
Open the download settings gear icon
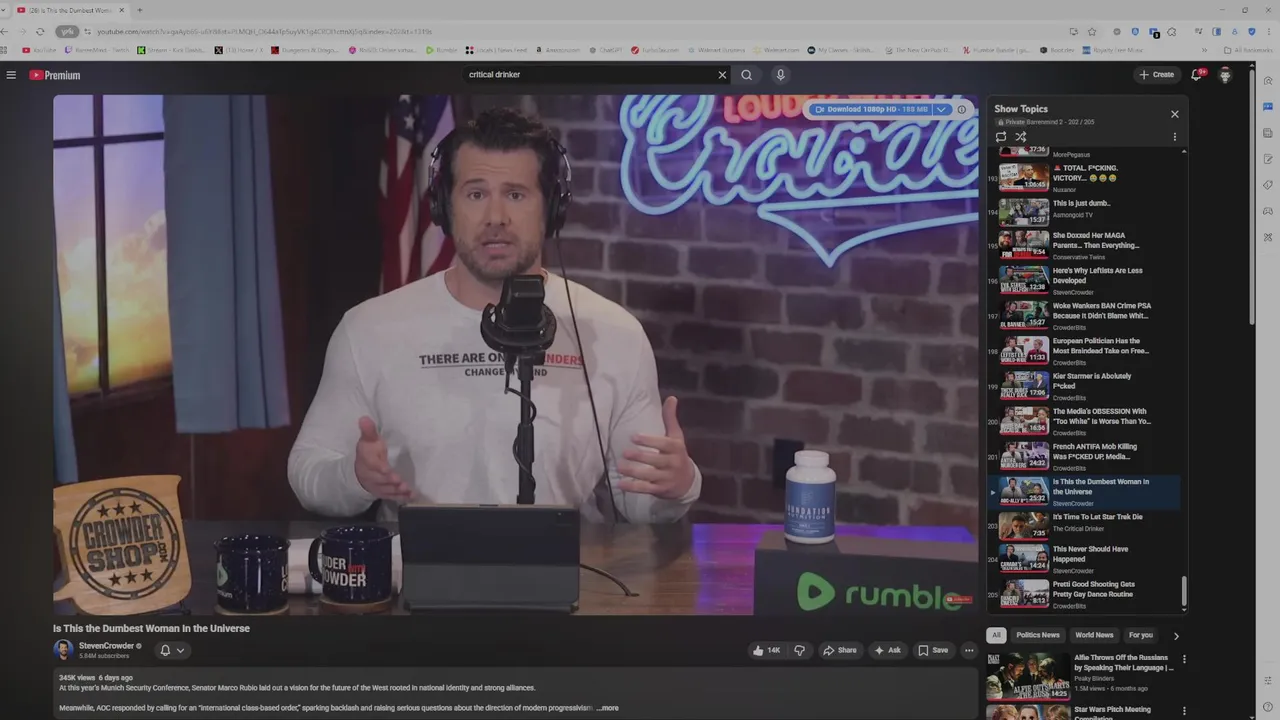tap(962, 109)
